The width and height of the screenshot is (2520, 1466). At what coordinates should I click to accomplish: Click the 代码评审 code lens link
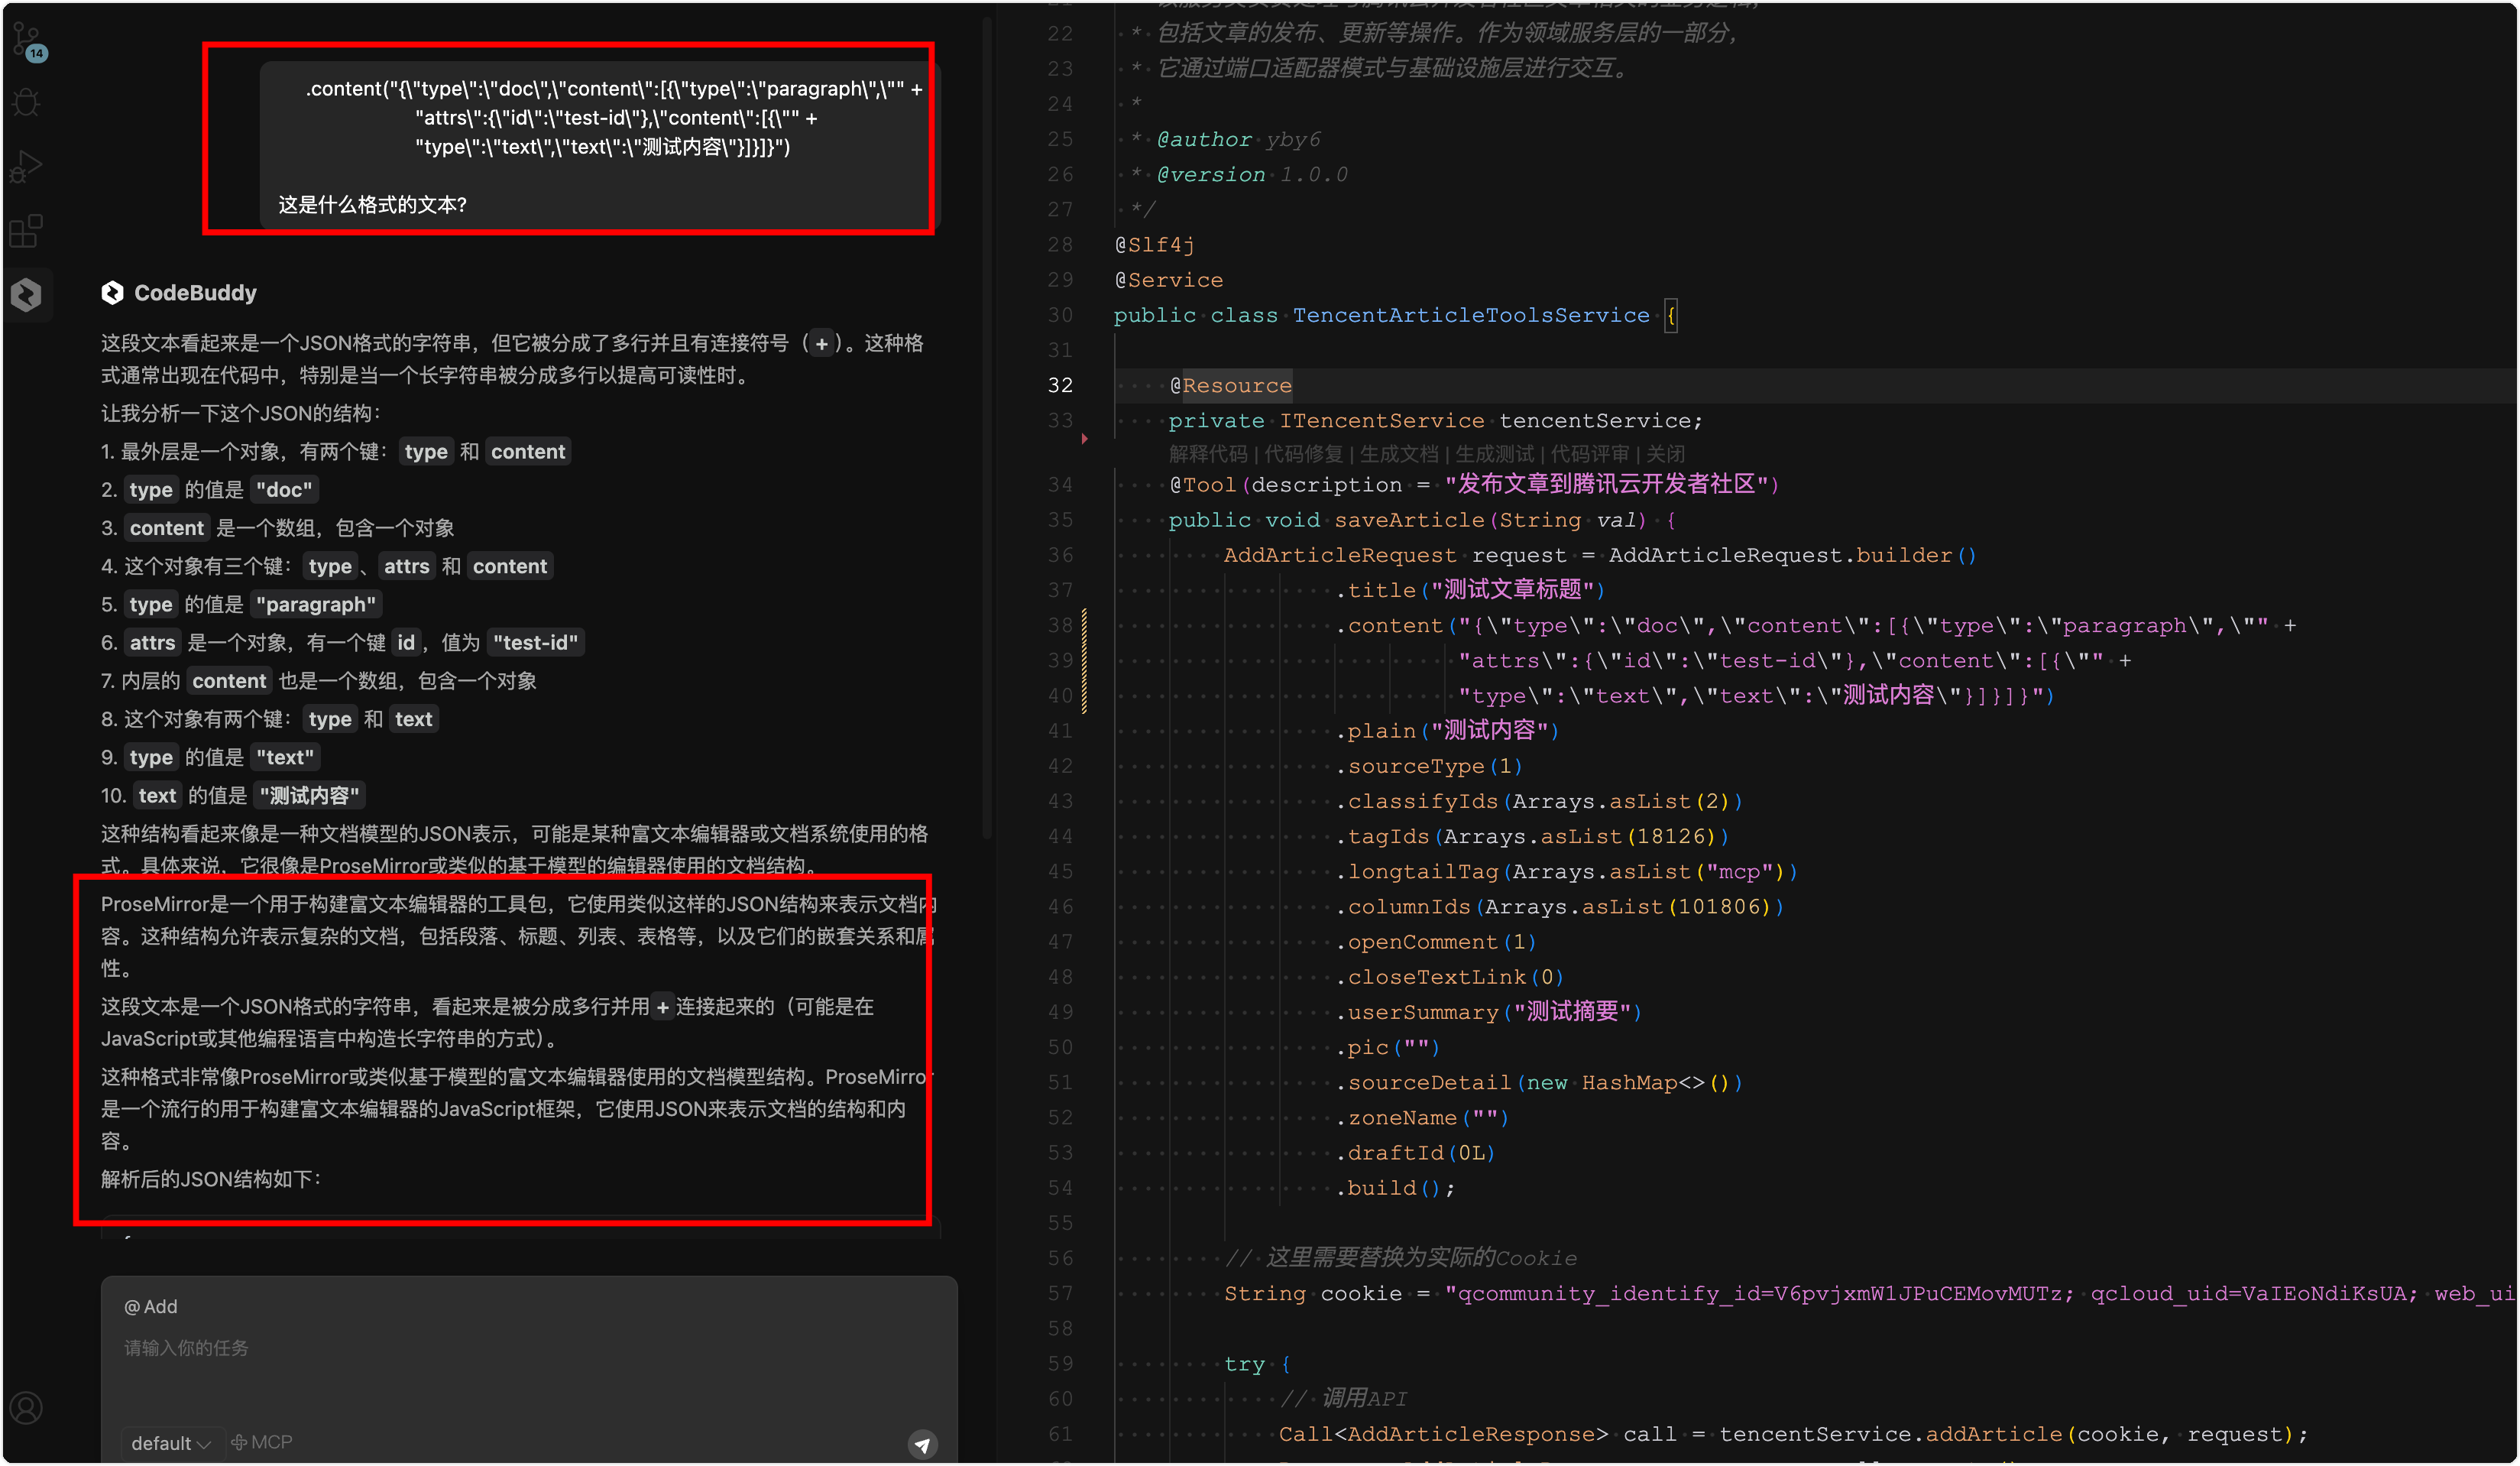pyautogui.click(x=1589, y=454)
